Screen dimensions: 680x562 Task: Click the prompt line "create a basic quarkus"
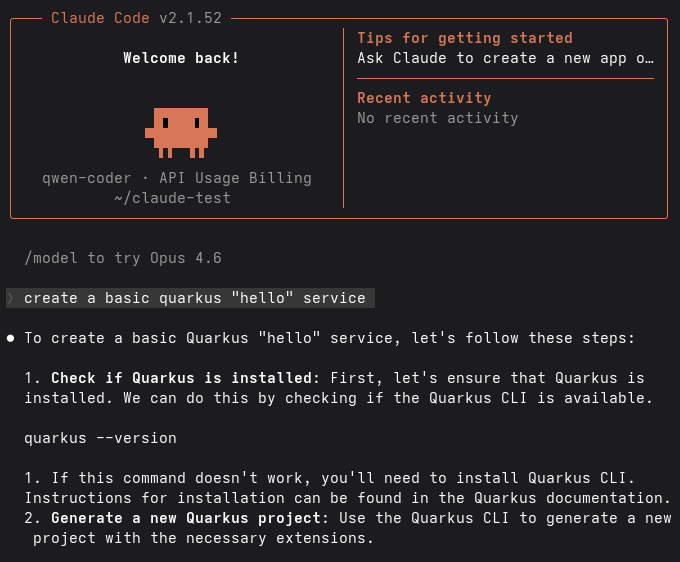[195, 298]
